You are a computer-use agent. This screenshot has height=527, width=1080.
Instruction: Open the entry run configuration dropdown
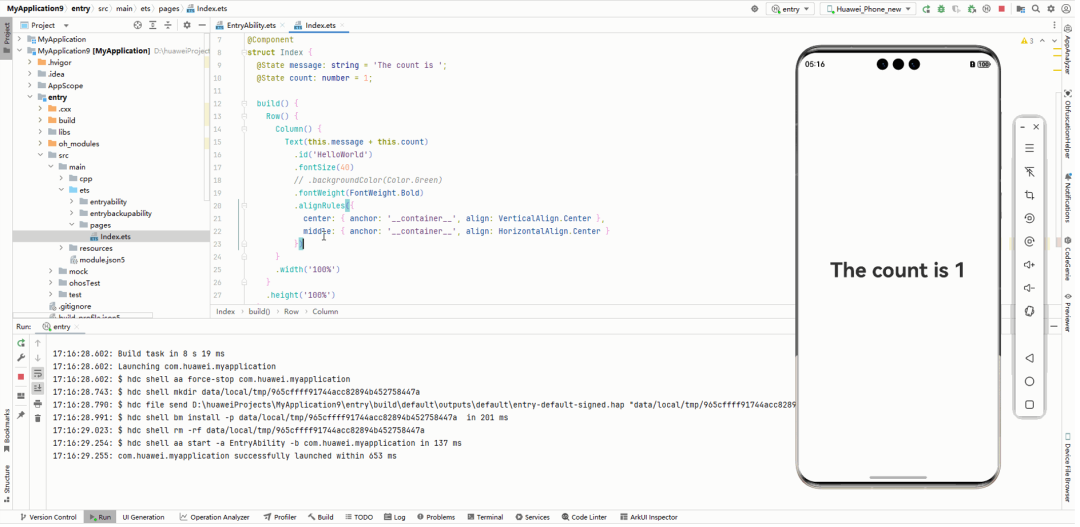coord(790,9)
